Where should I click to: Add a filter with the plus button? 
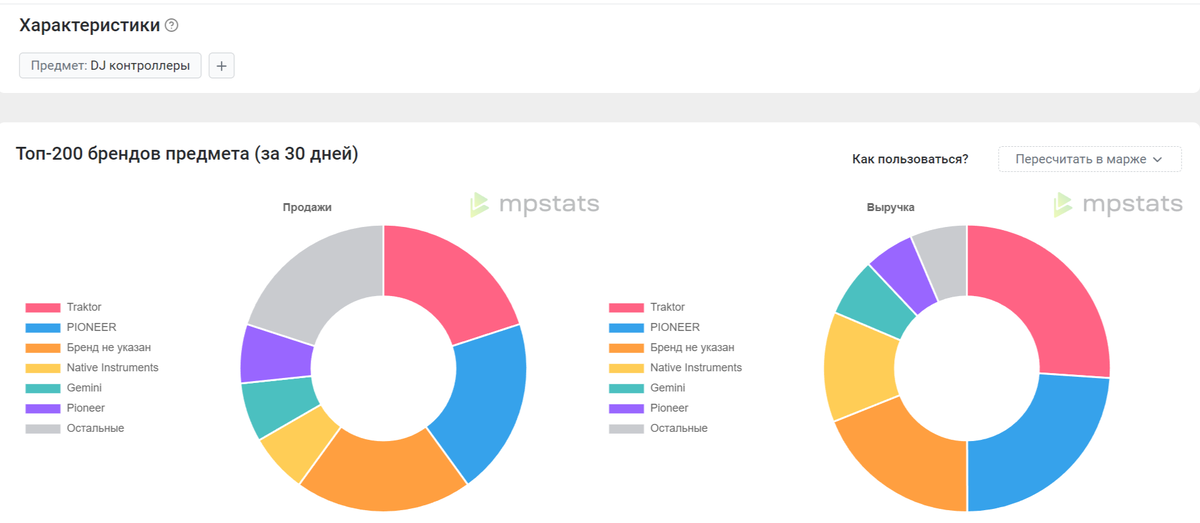[221, 66]
